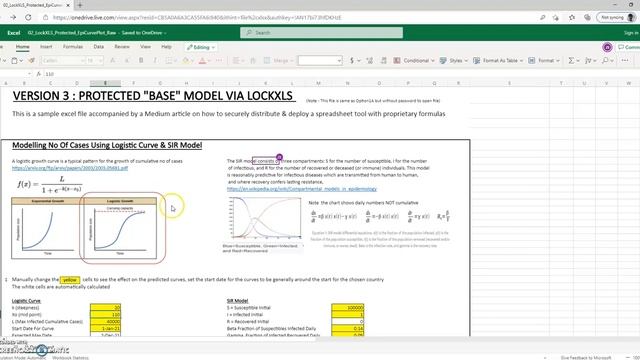Click the Logistic Growth chart image
The width and height of the screenshot is (640, 360).
pos(120,228)
